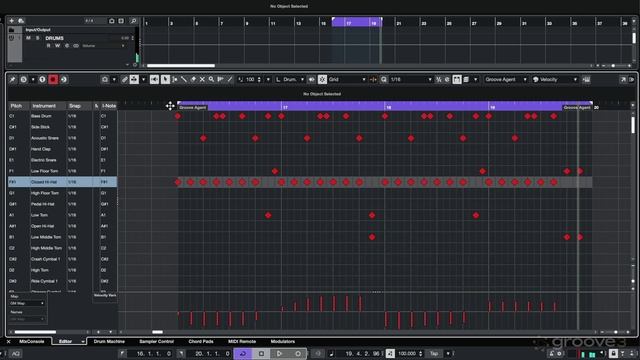This screenshot has height=360, width=640.
Task: Click the Stop transport button
Action: point(261,353)
